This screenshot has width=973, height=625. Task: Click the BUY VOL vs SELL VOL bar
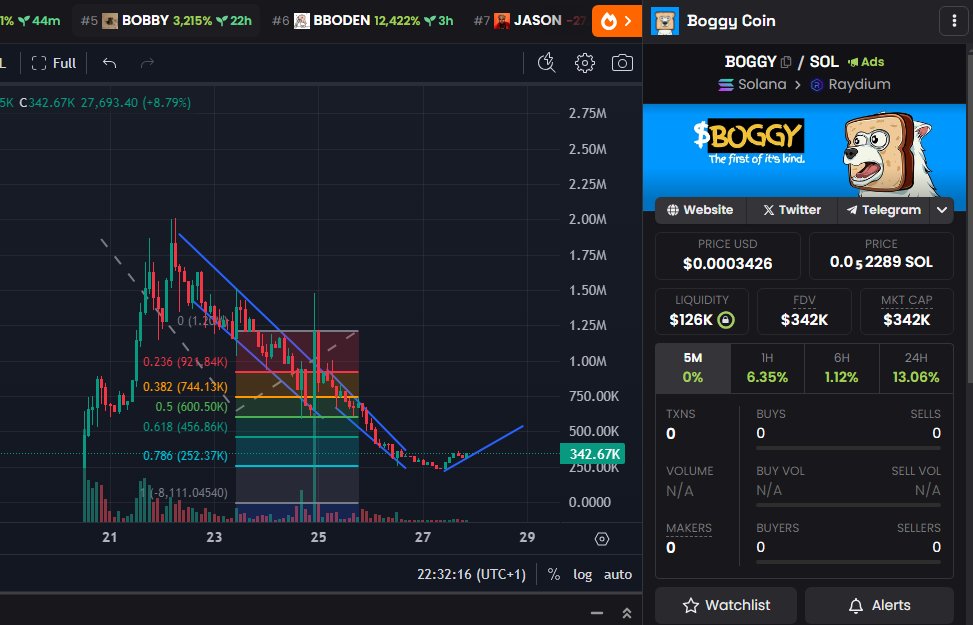click(848, 505)
